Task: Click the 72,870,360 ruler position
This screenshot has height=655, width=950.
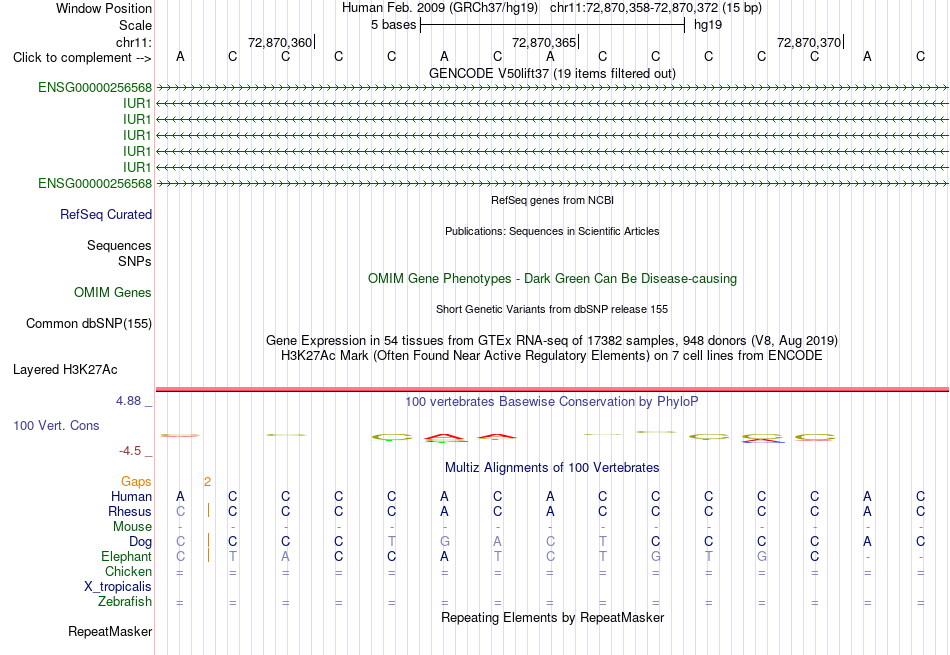Action: tap(280, 42)
